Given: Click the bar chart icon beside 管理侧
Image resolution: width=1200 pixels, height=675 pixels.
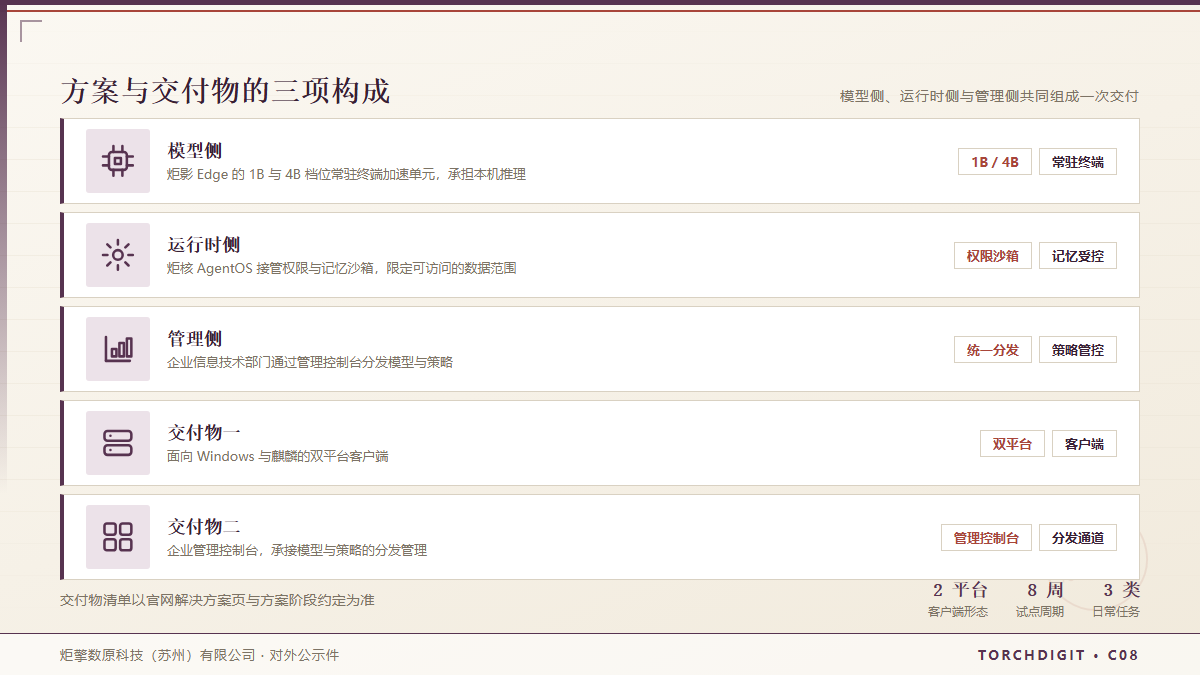Looking at the screenshot, I should pyautogui.click(x=118, y=349).
